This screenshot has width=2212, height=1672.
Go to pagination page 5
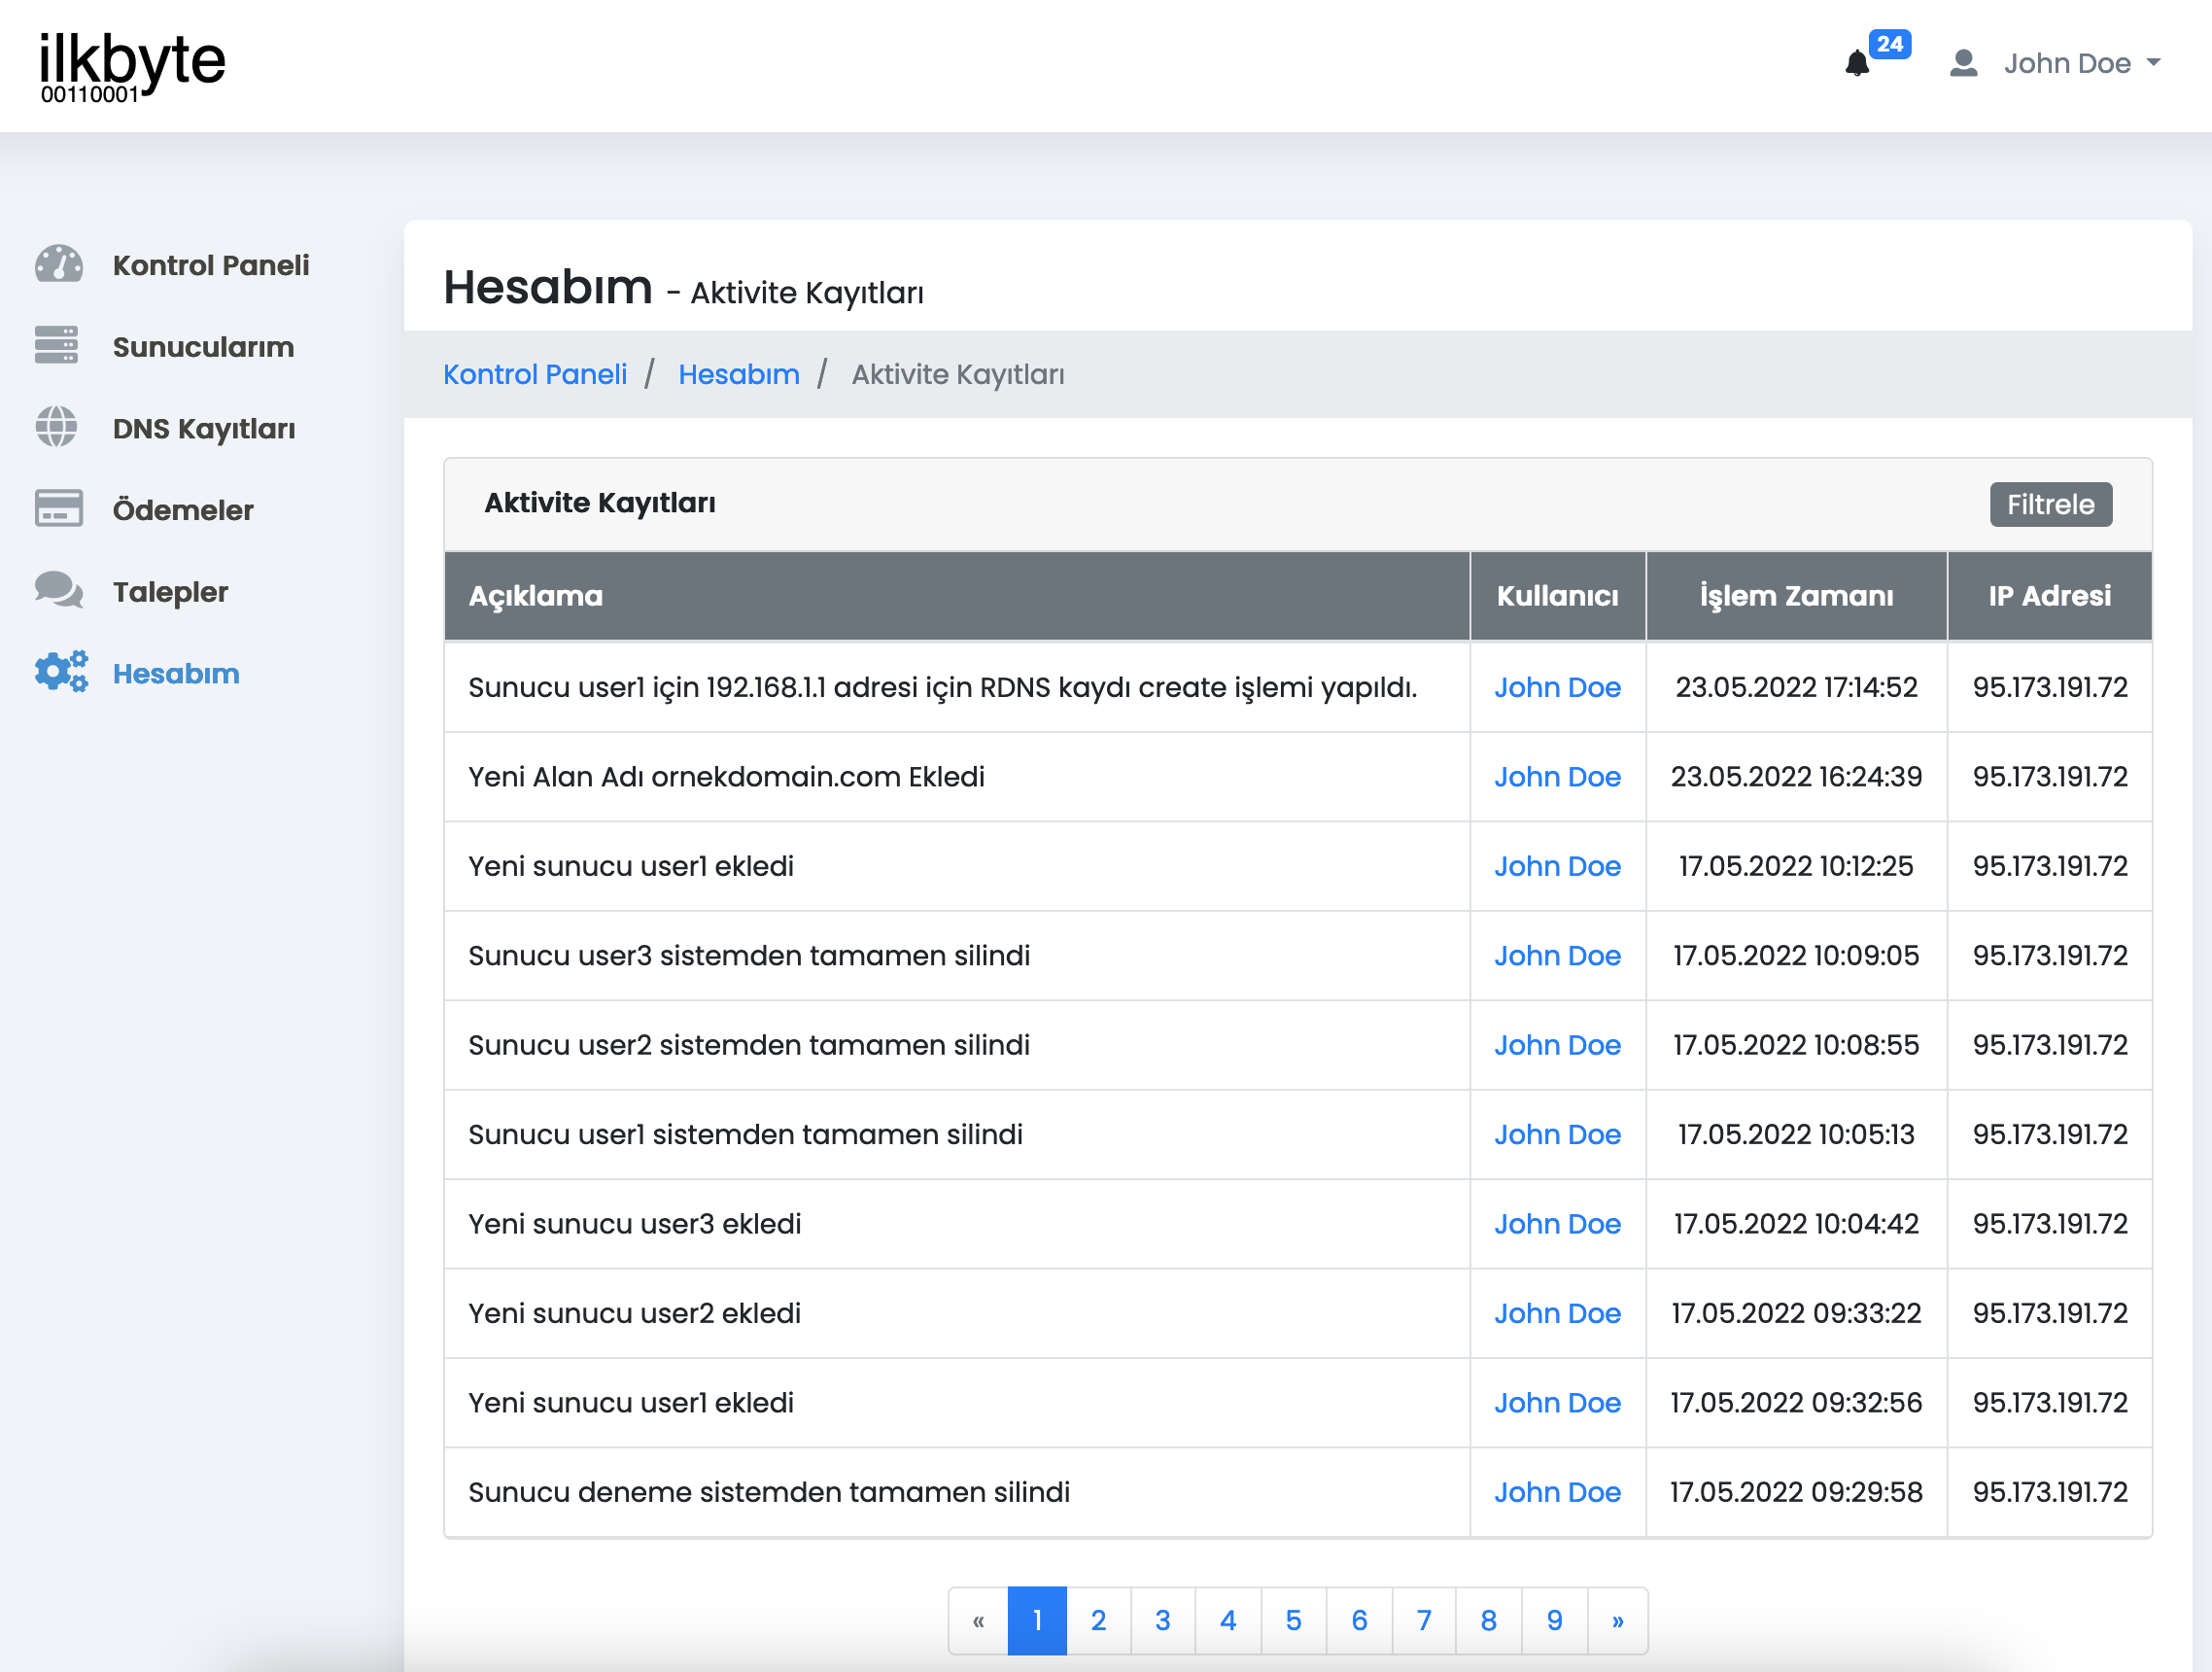coord(1293,1620)
